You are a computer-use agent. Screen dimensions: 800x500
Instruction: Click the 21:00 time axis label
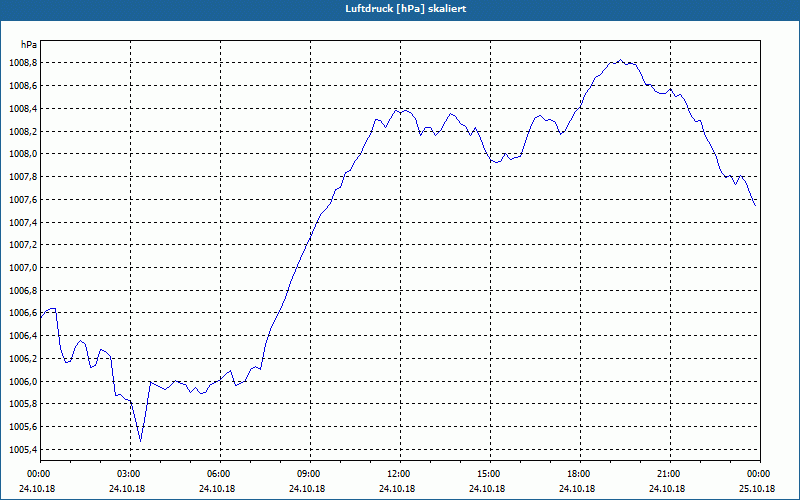(670, 474)
